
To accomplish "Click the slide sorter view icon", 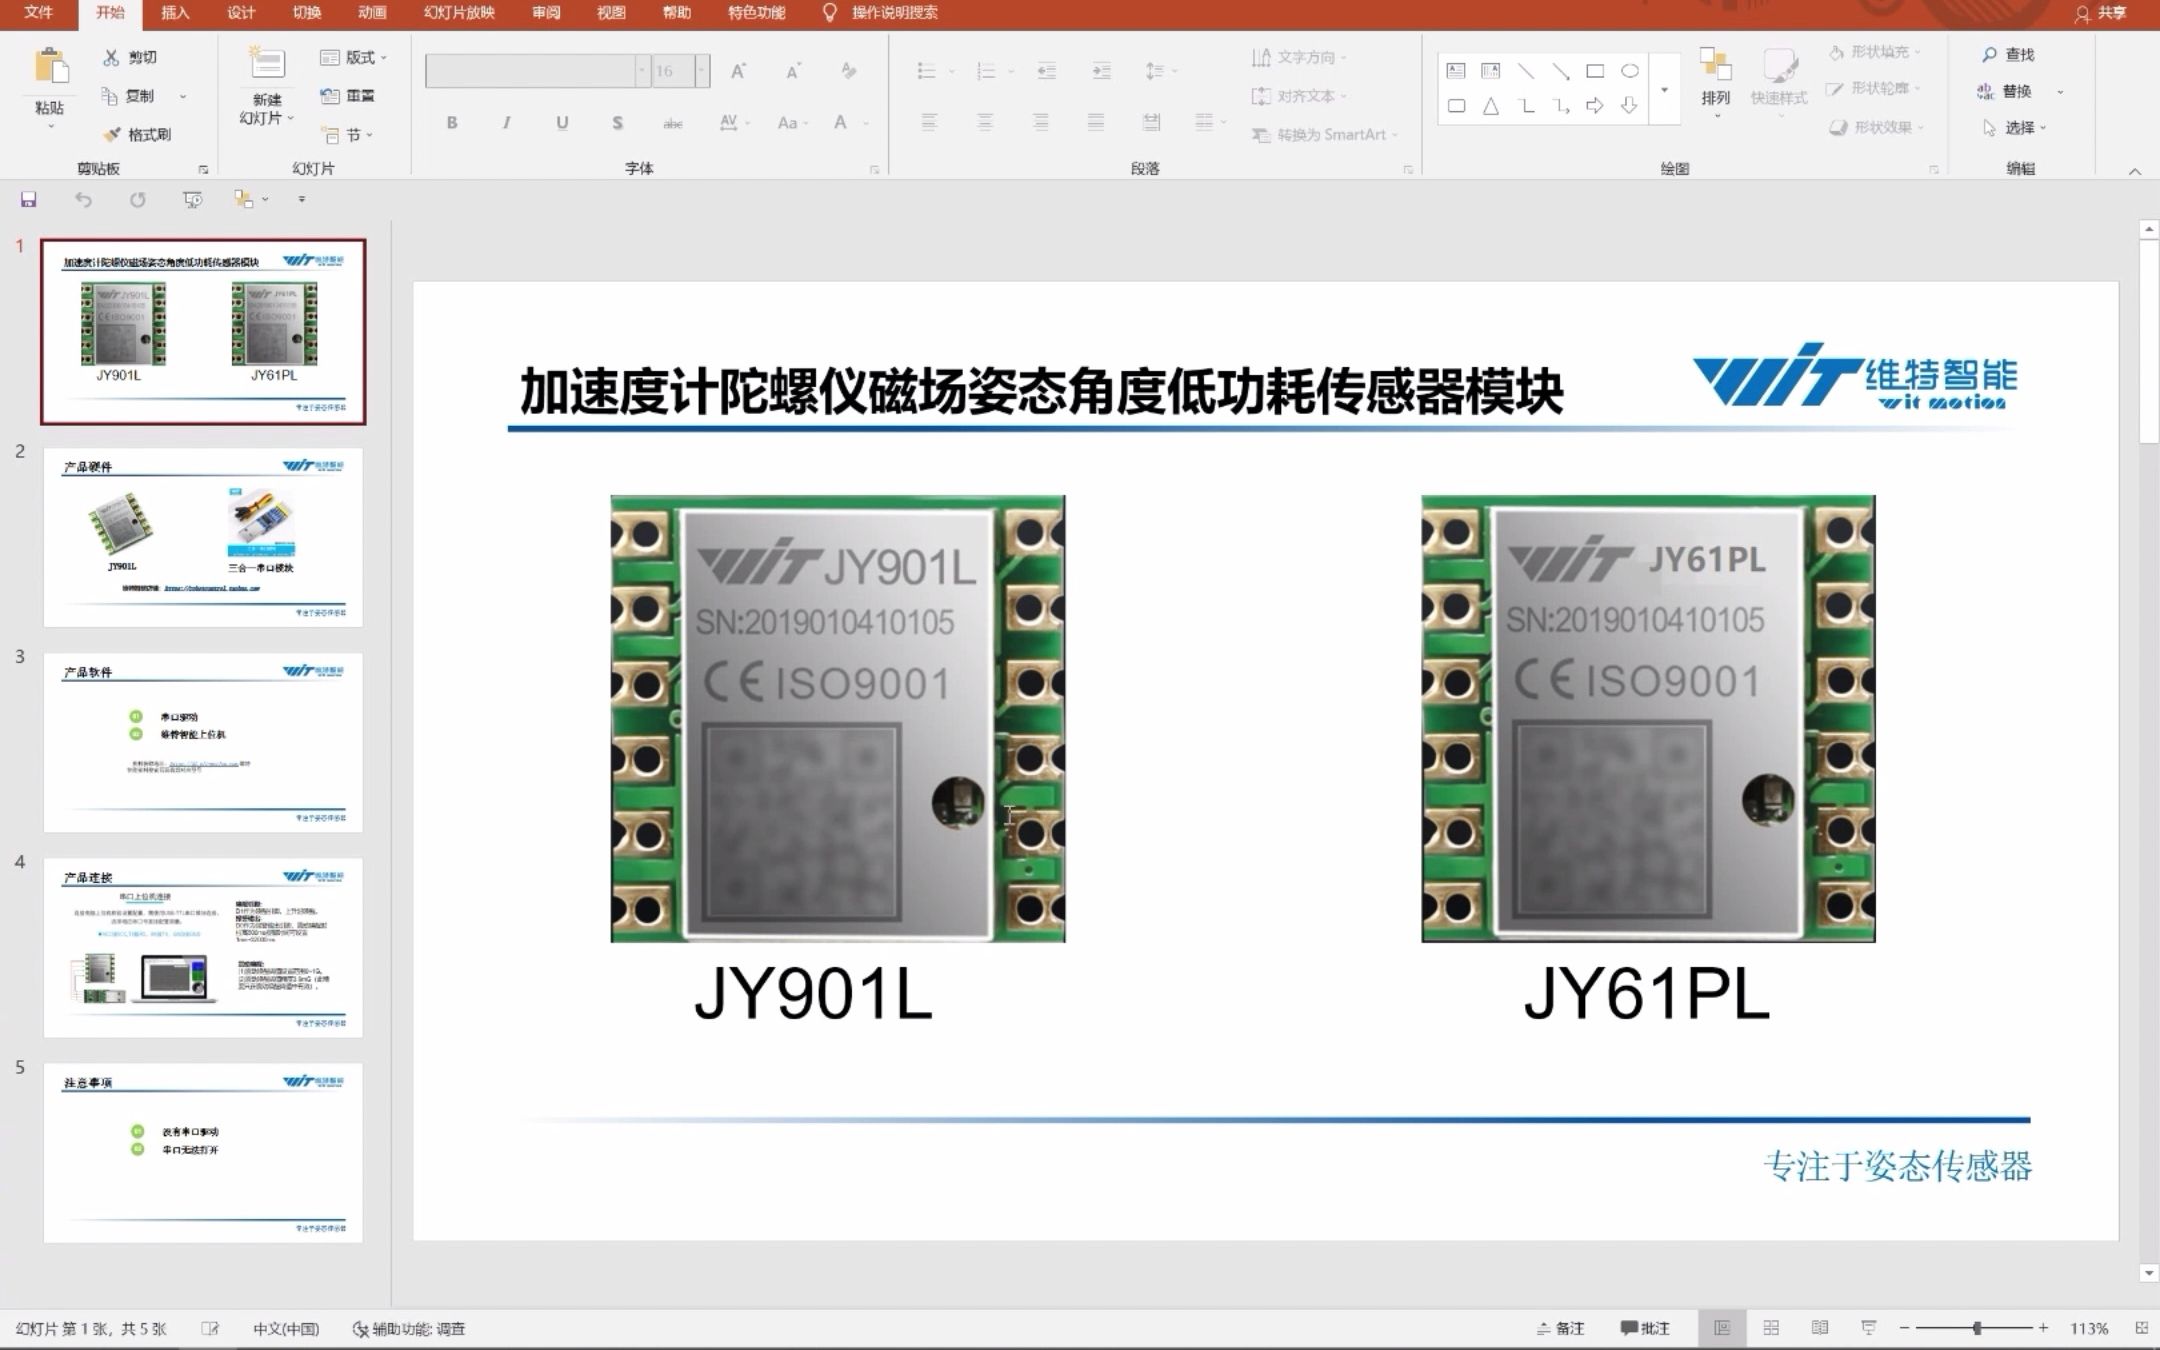I will [x=1771, y=1328].
